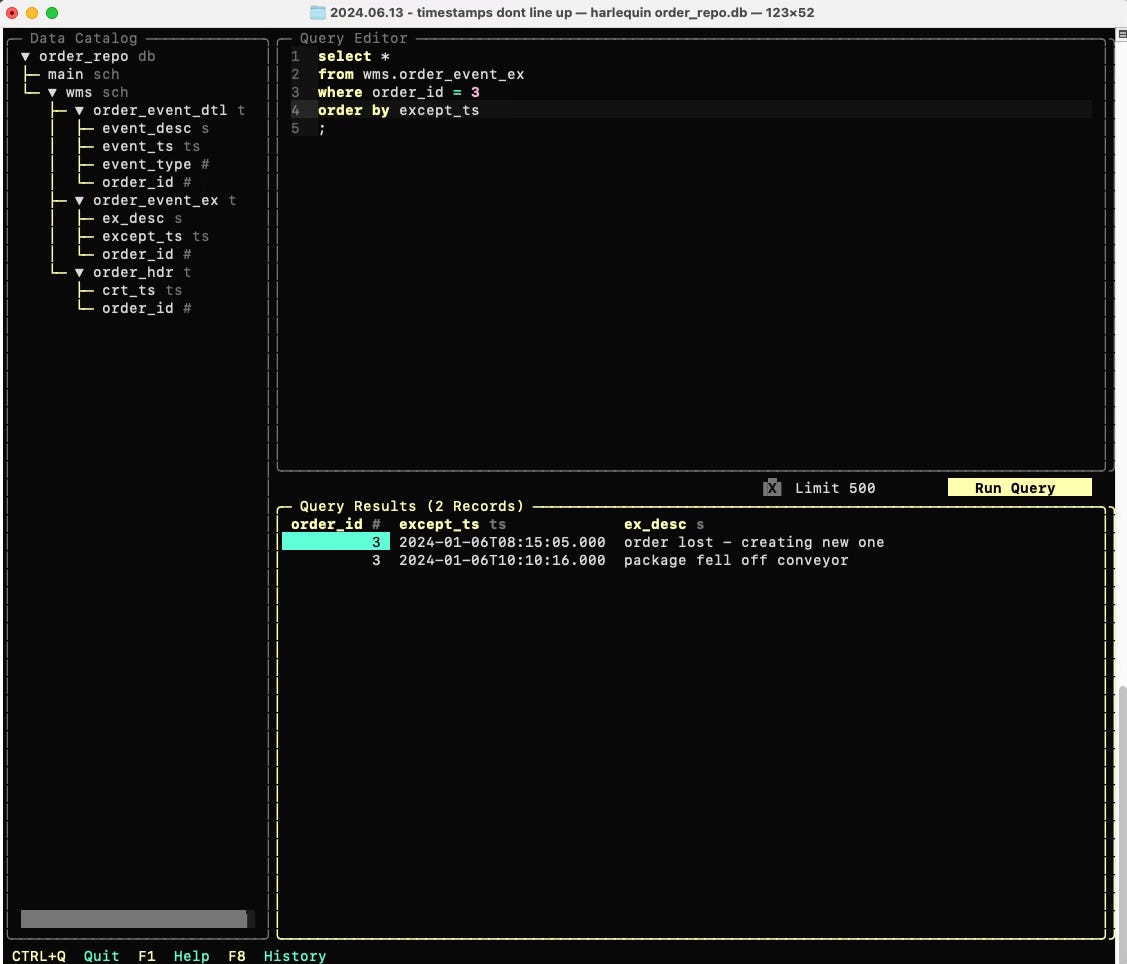Screen dimensions: 1127x964
Task: Select highlighted order_id cell in first row
Action: coord(336,541)
